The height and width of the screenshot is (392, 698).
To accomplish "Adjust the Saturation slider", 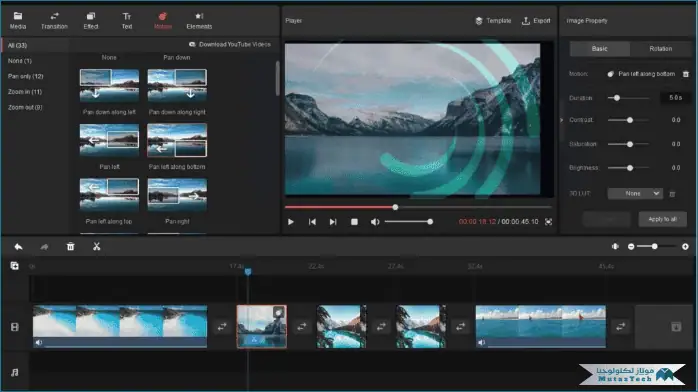I will point(629,144).
